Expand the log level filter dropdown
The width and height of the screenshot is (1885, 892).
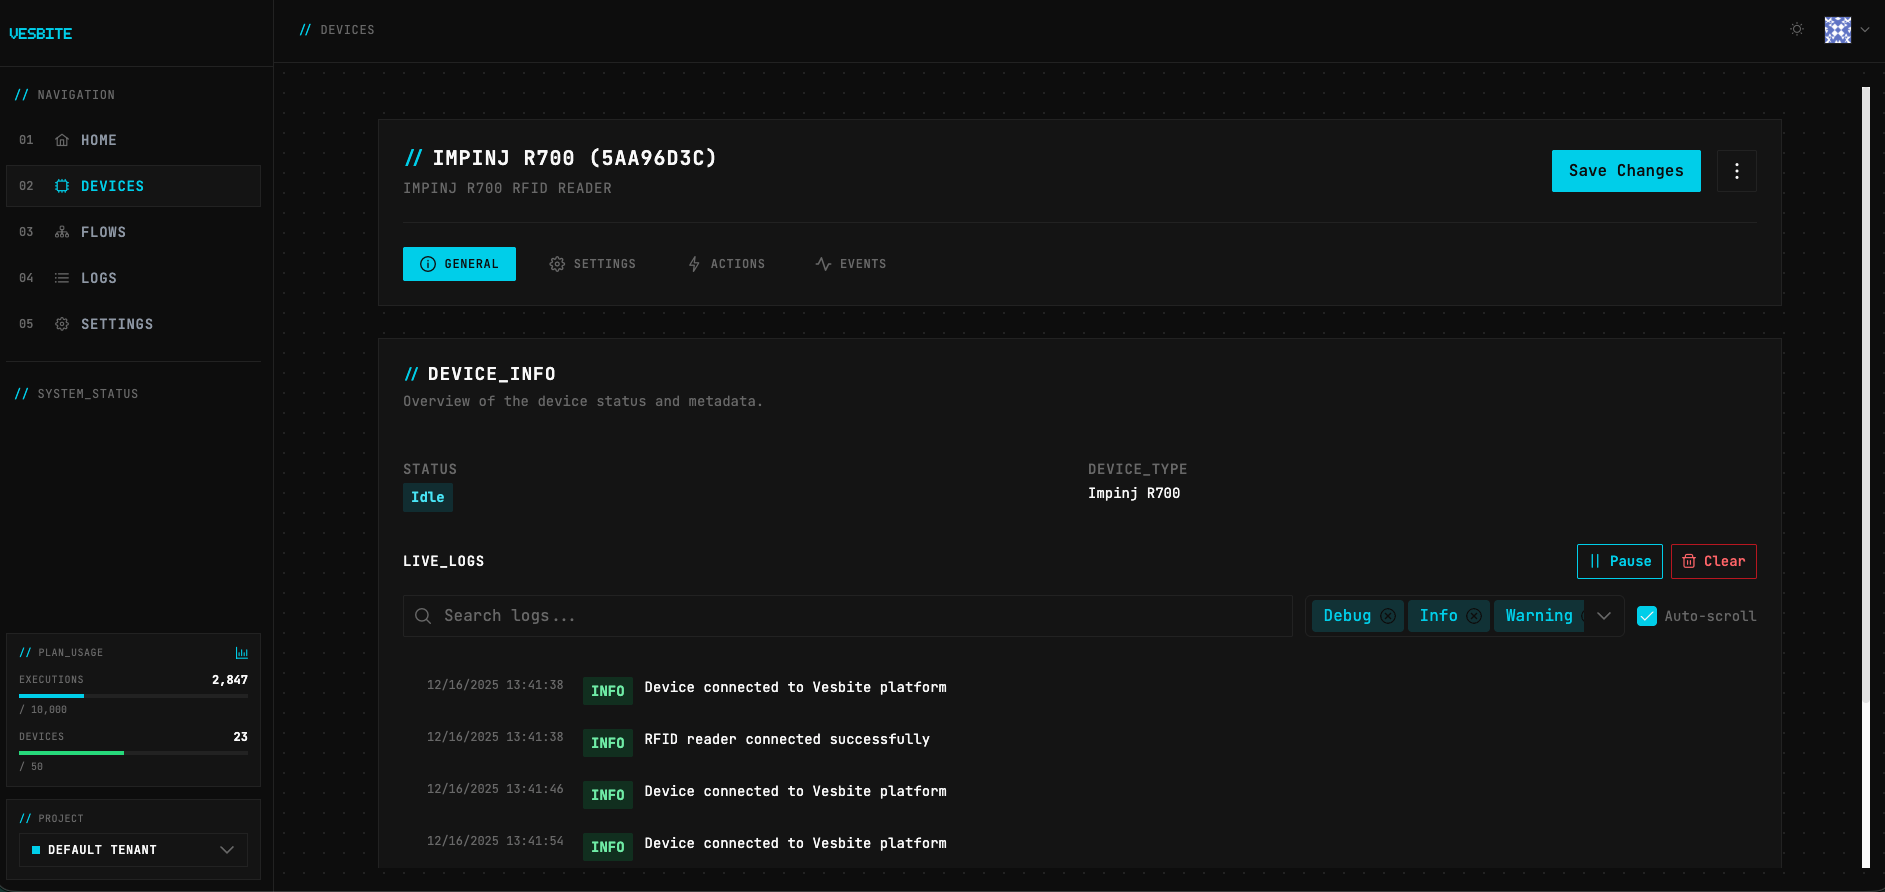click(1604, 616)
